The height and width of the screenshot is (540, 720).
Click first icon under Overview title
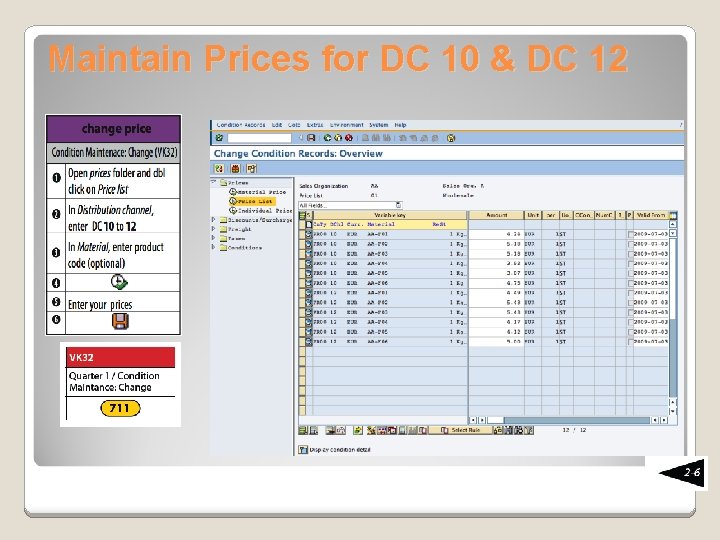pos(219,169)
